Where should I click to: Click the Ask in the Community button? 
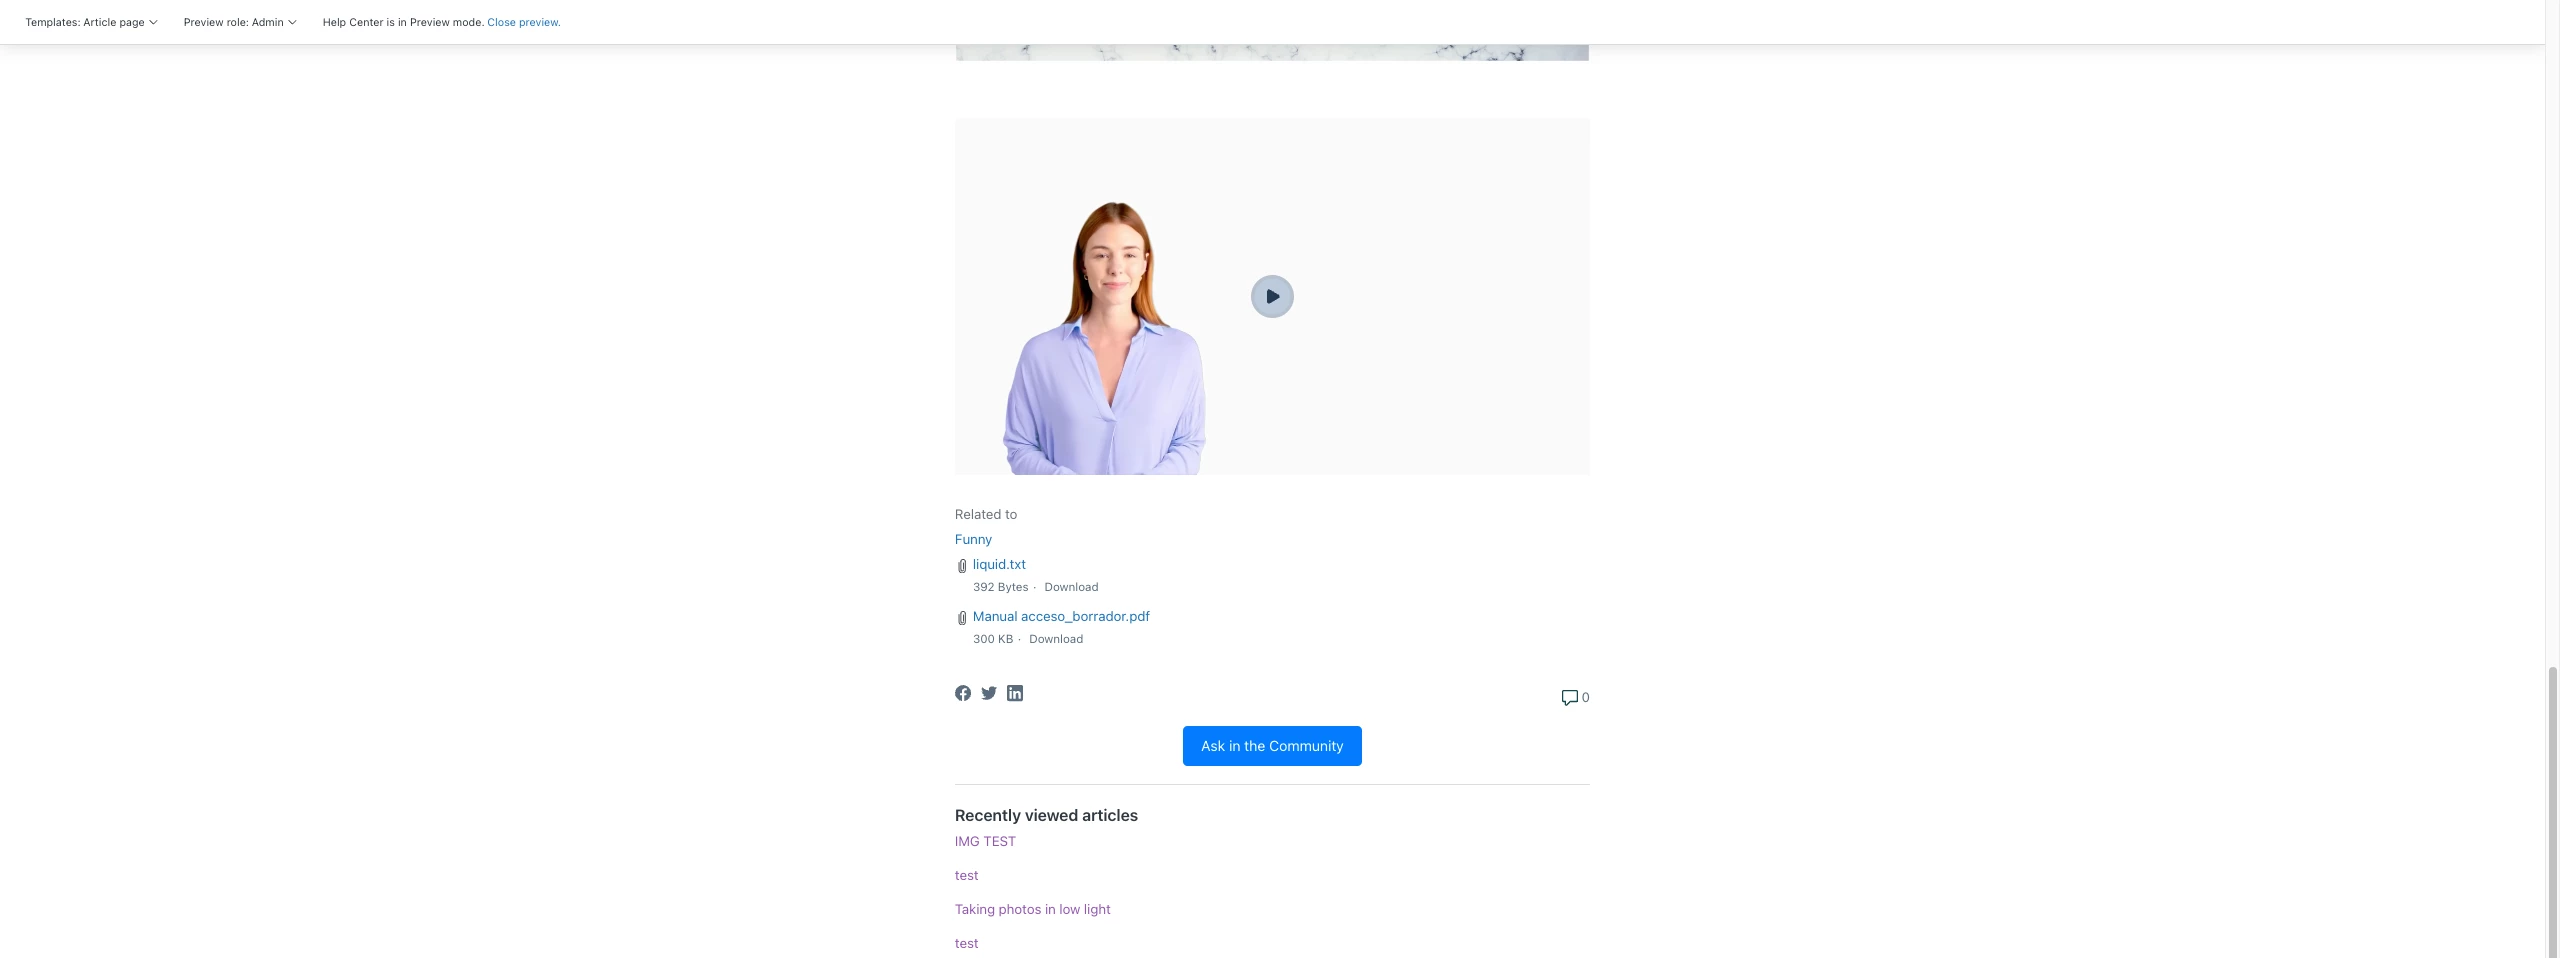[1272, 746]
